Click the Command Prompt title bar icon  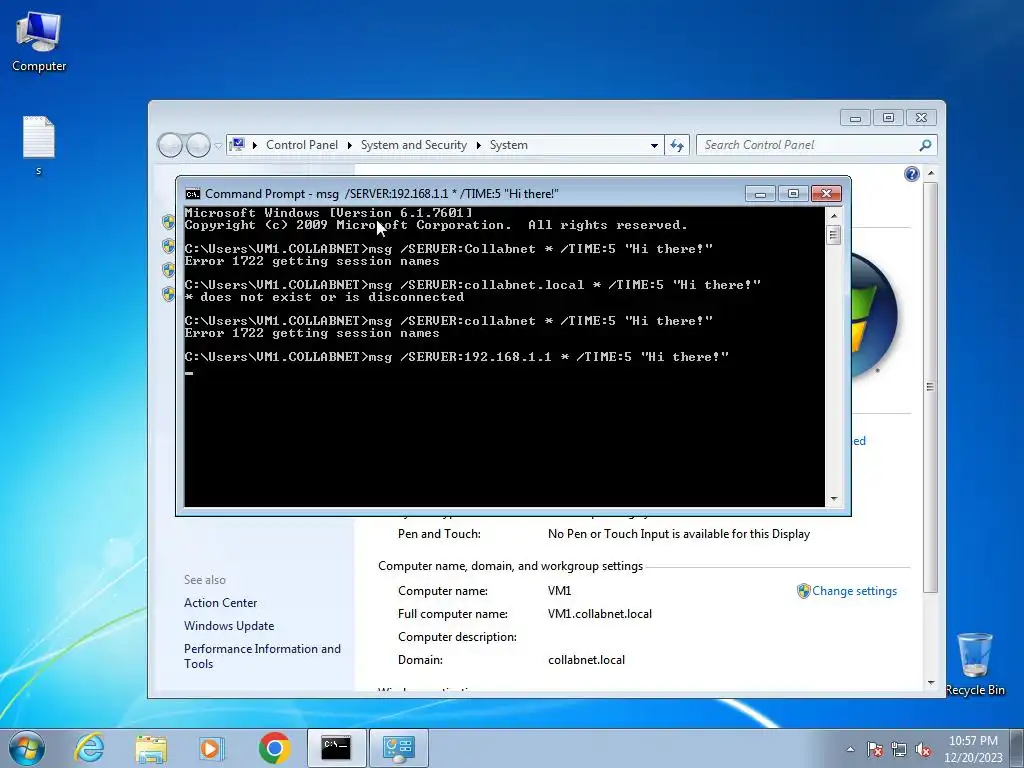click(193, 194)
